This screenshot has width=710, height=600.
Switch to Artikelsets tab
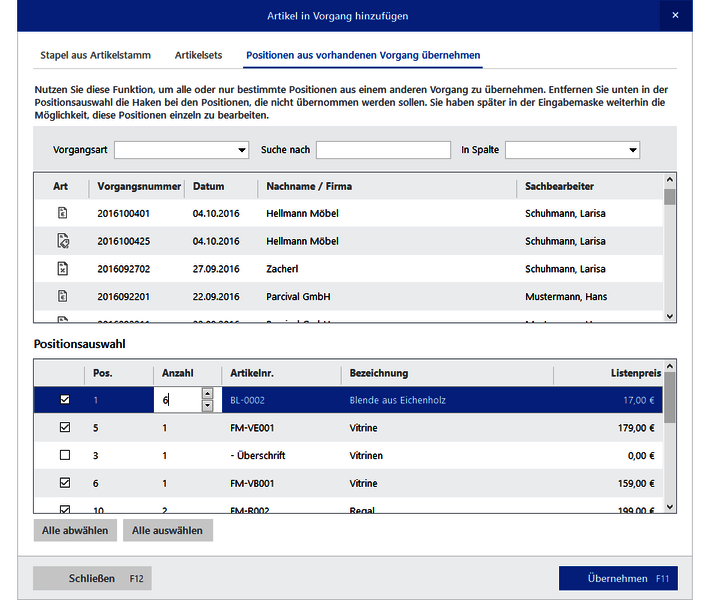(x=198, y=55)
